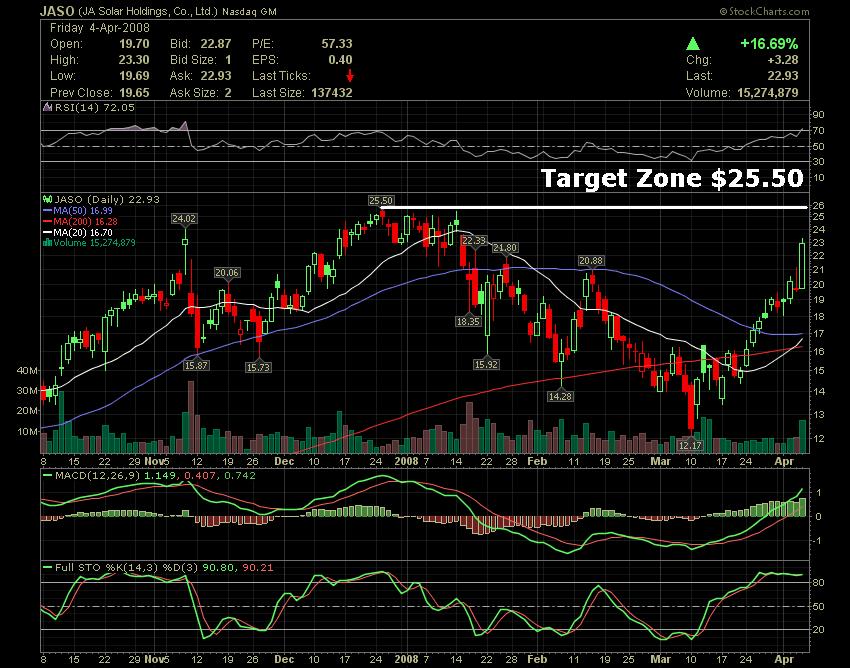
Task: Click the Last 22.93 value in header
Action: pyautogui.click(x=783, y=76)
